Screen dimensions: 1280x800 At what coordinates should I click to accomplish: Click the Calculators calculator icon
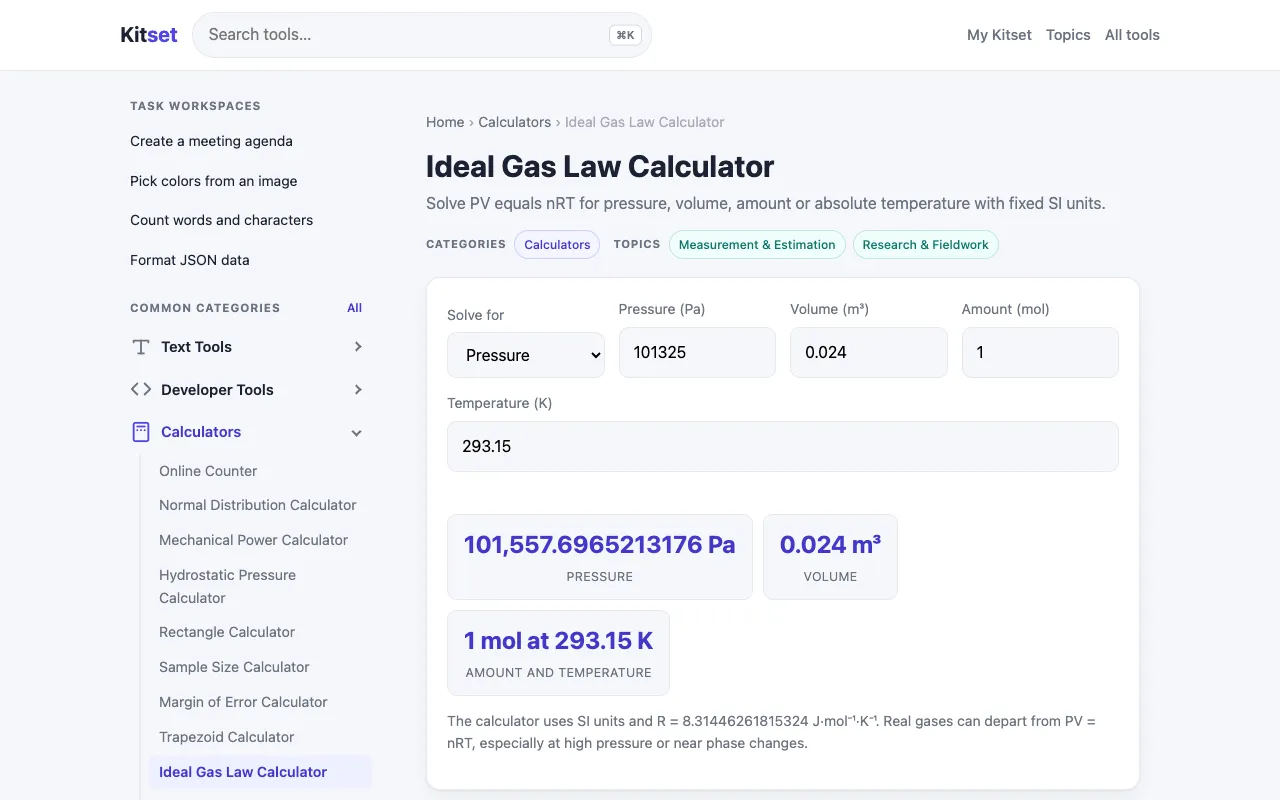click(141, 432)
